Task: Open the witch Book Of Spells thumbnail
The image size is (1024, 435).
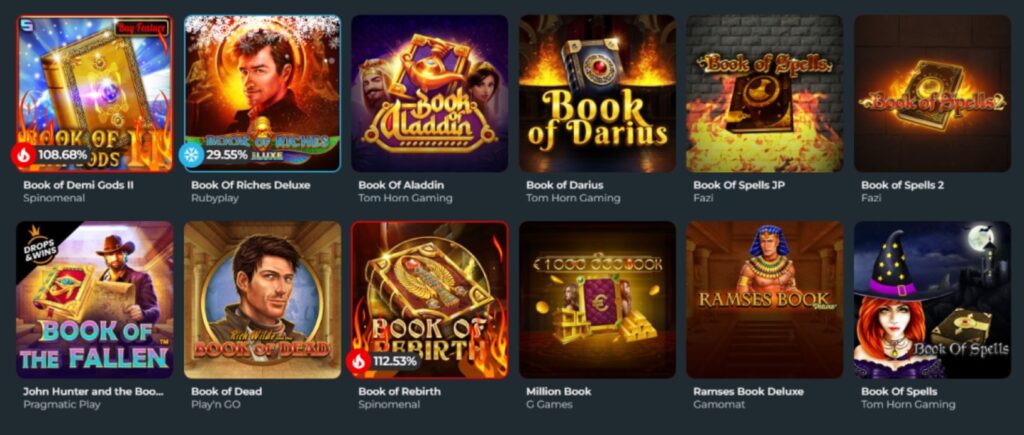Action: (x=933, y=300)
